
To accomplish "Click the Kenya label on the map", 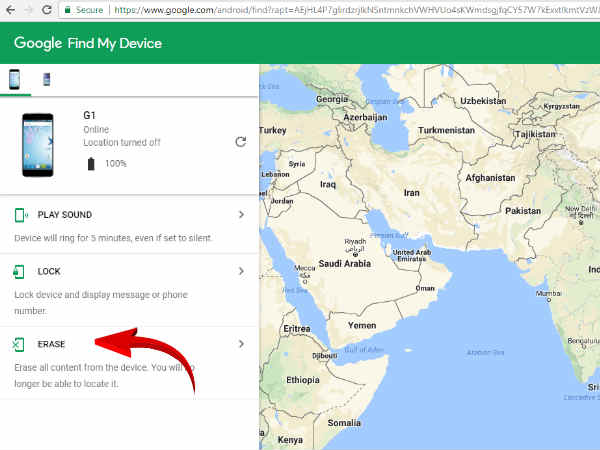I will pos(290,440).
